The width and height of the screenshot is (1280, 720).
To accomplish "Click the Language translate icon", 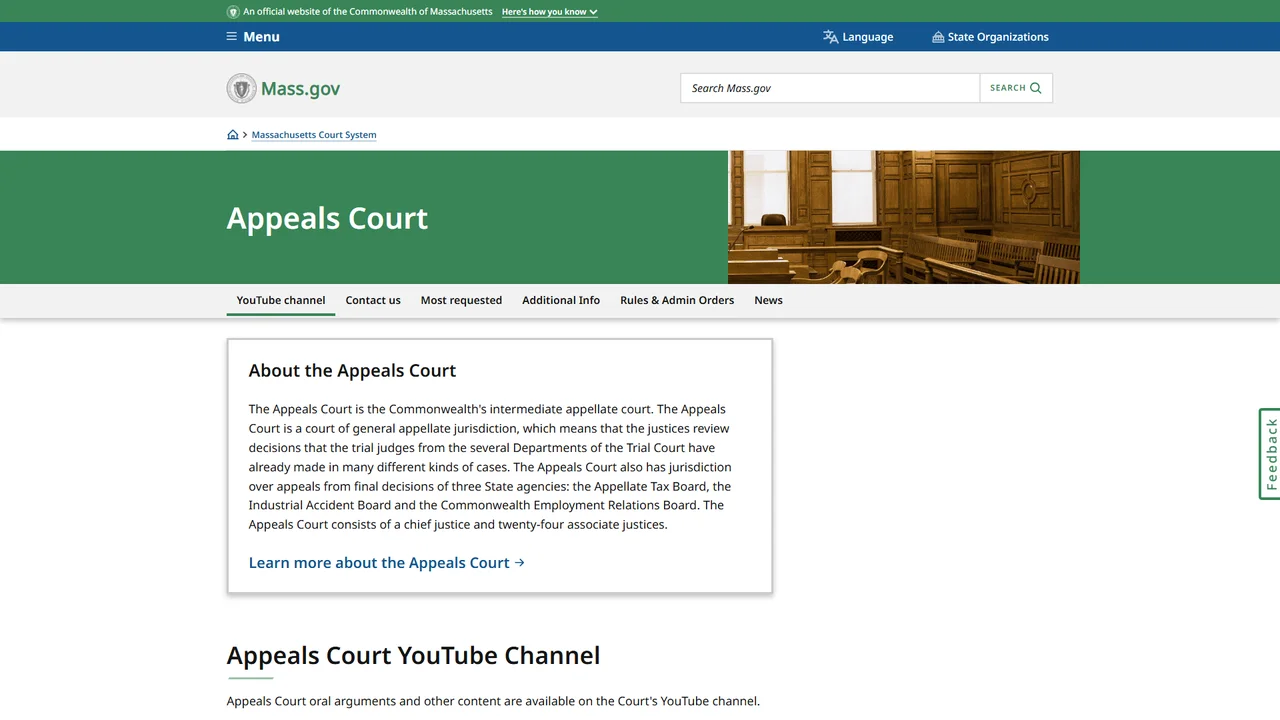I will point(830,37).
